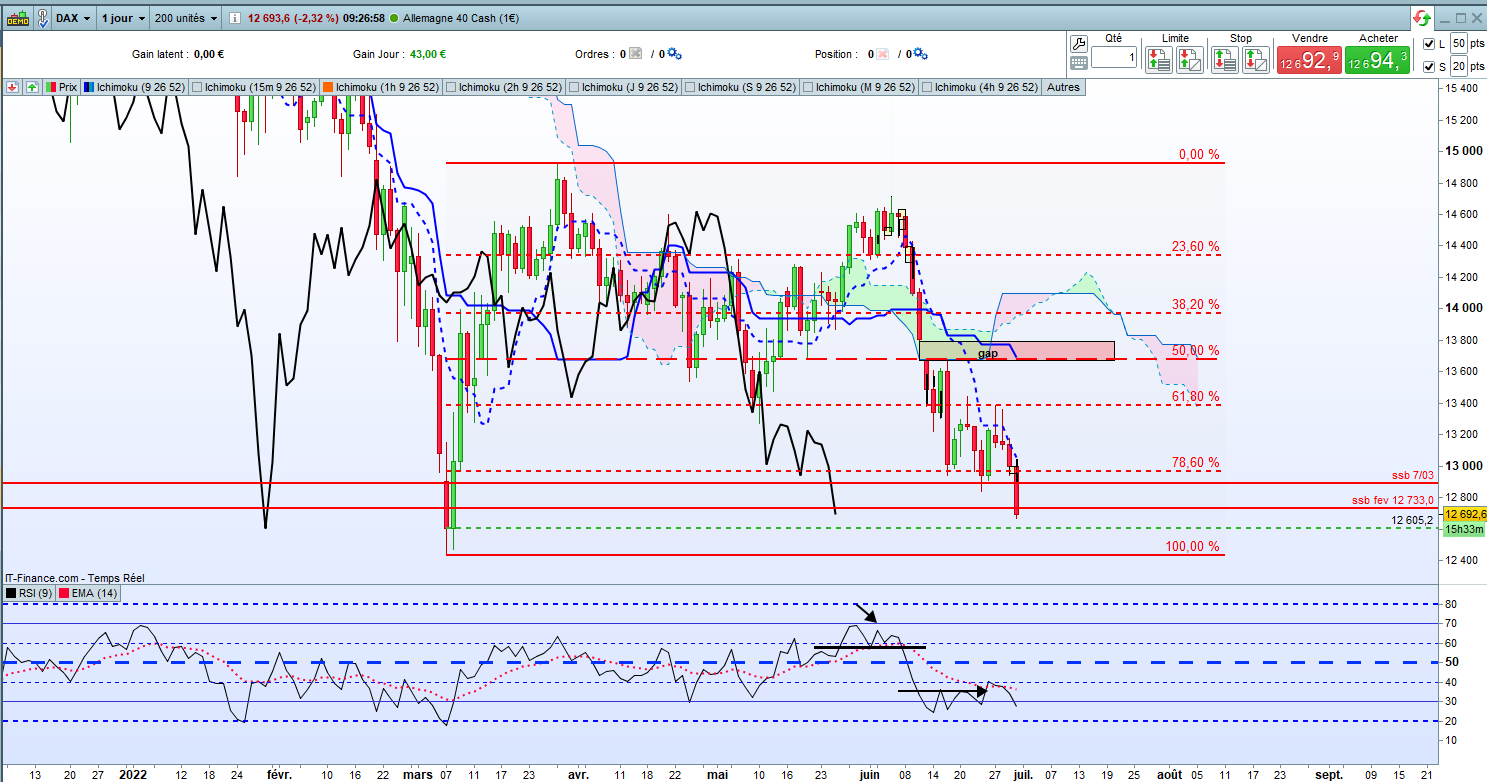Screen dimensions: 1487x782
Task: Open position settings gear beside Position
Action: (x=921, y=54)
